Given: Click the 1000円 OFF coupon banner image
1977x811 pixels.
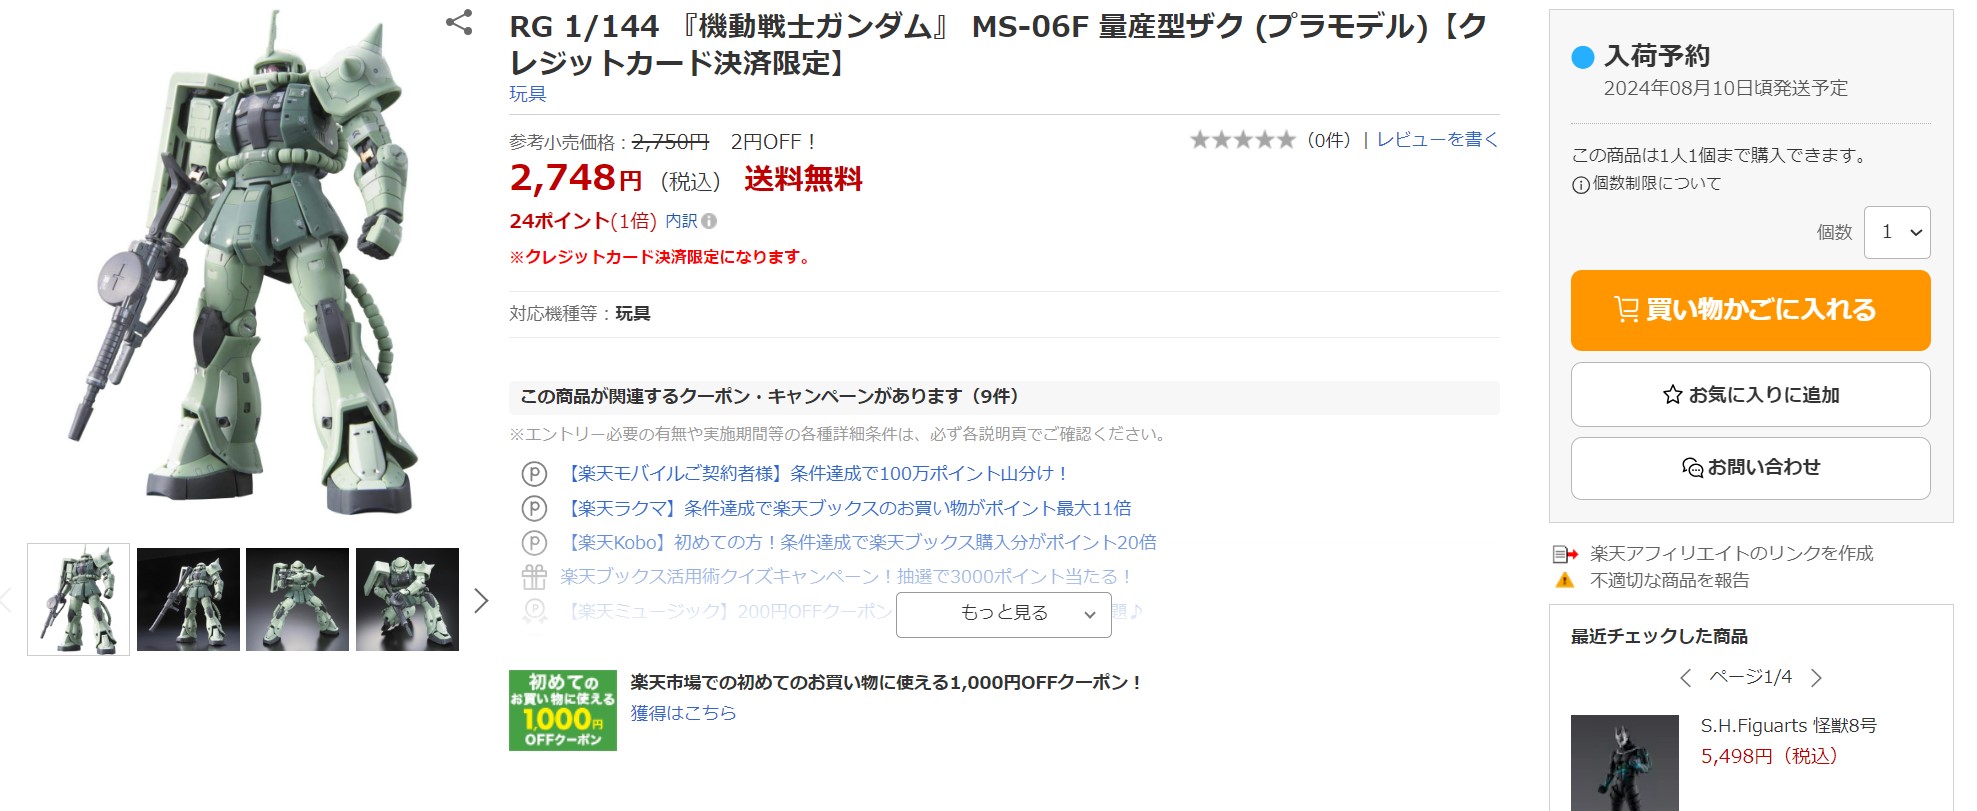Looking at the screenshot, I should (x=563, y=710).
